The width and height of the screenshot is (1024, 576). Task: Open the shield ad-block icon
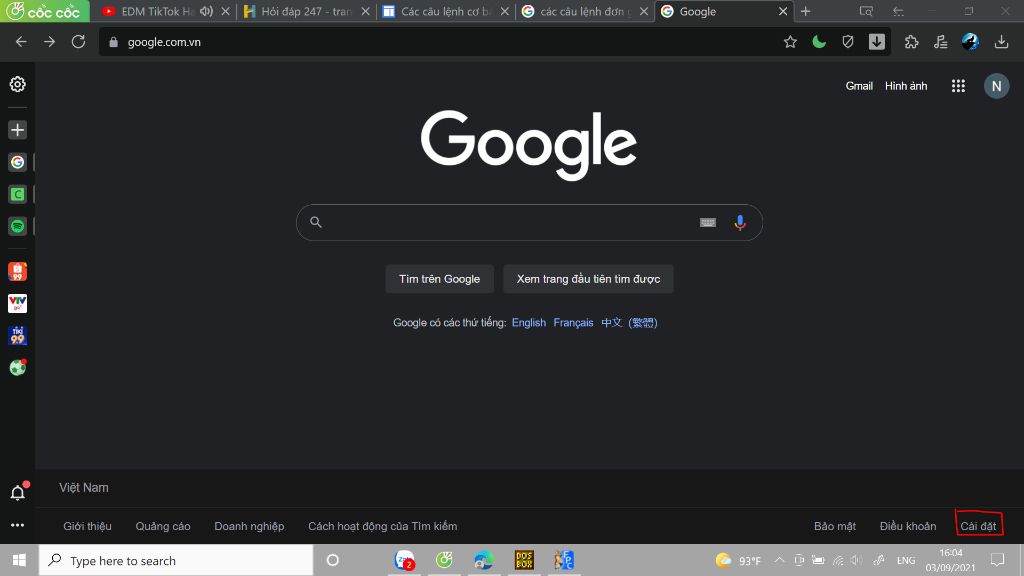pos(848,42)
